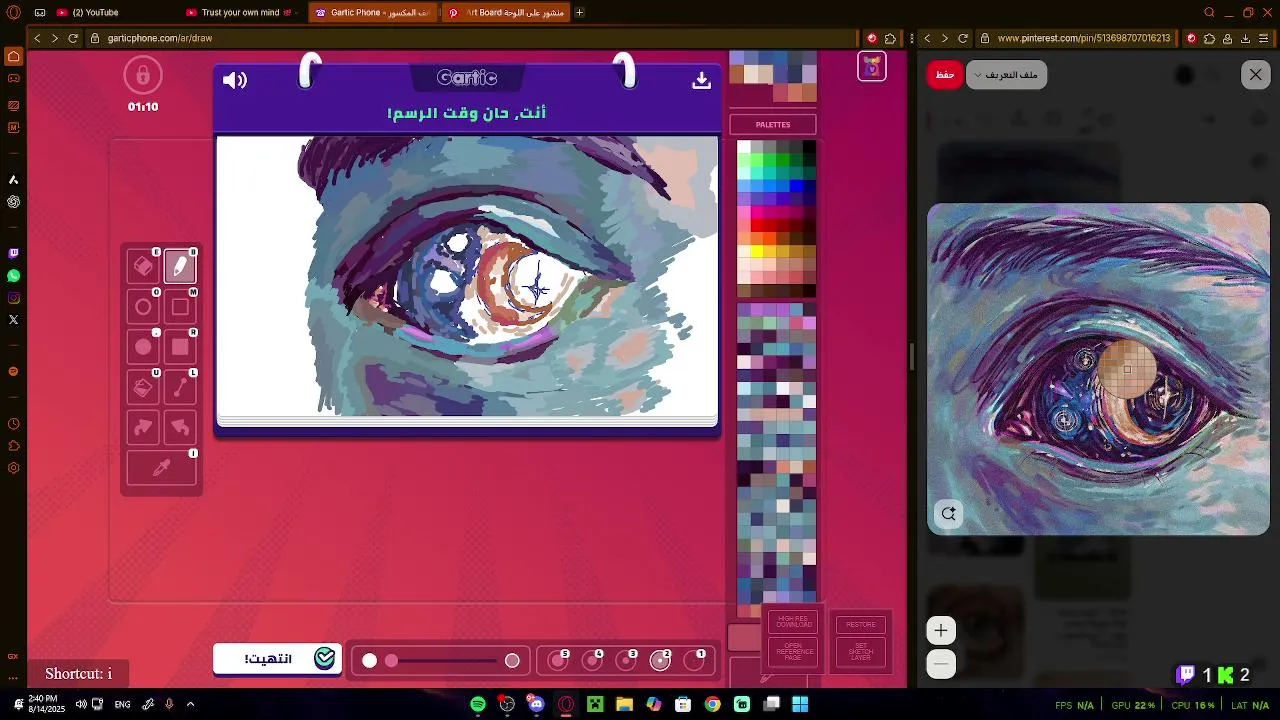Open WhatsApp in the Opera sidebar
Screen dimensions: 1280x720
click(13, 275)
